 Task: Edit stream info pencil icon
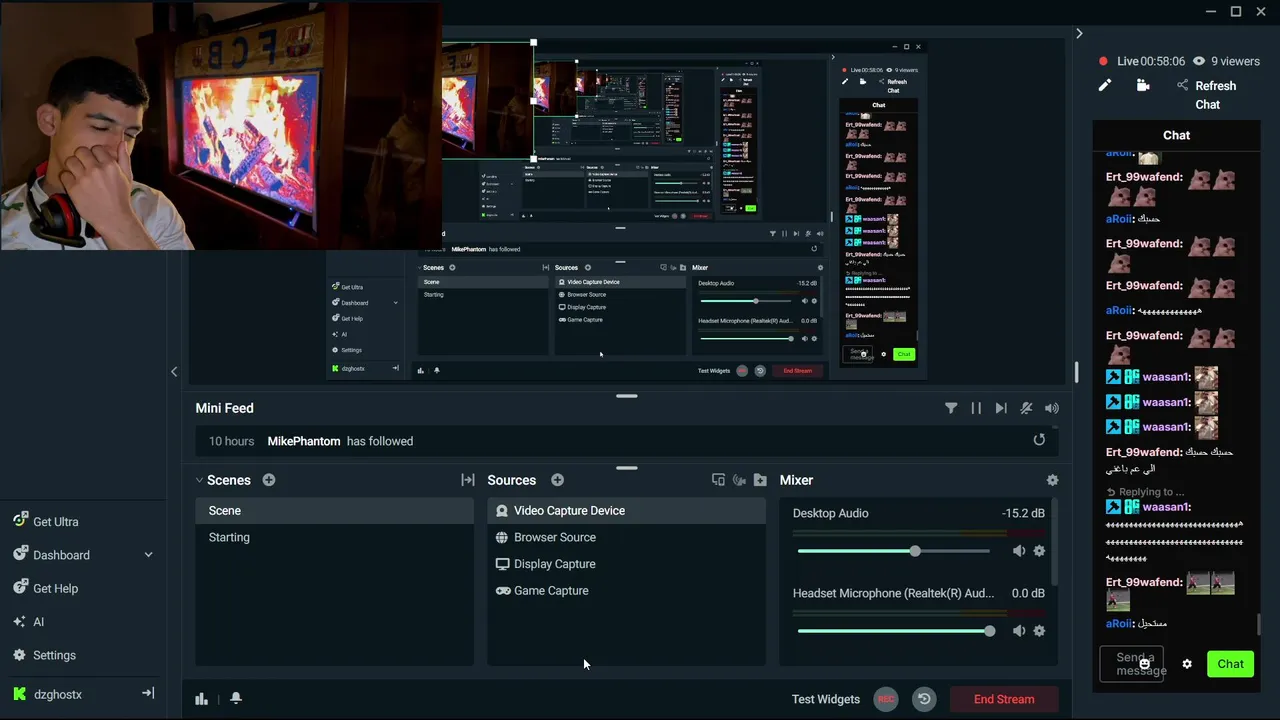pyautogui.click(x=1104, y=86)
